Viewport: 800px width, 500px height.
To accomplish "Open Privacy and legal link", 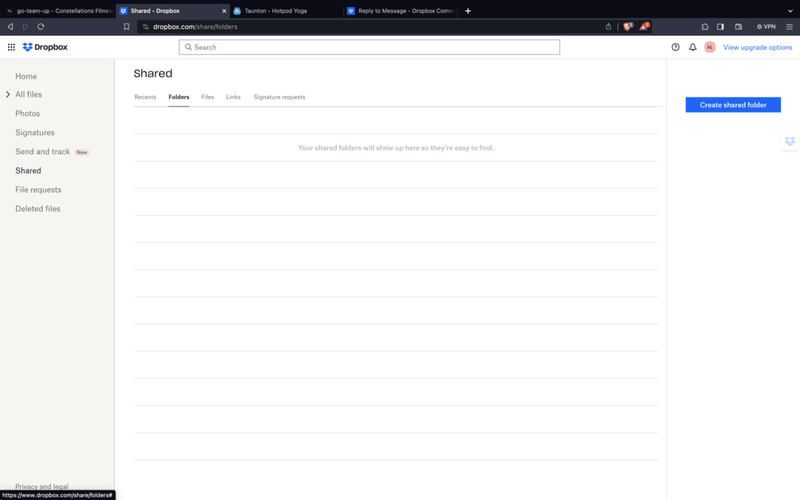I will click(41, 486).
